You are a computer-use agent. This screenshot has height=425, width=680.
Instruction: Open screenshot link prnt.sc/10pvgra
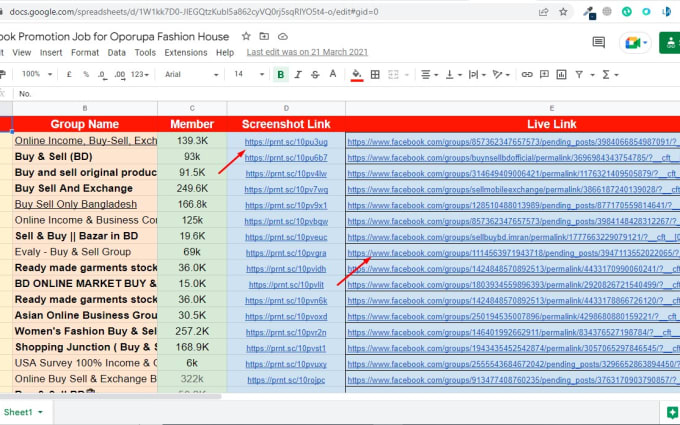pyautogui.click(x=286, y=253)
